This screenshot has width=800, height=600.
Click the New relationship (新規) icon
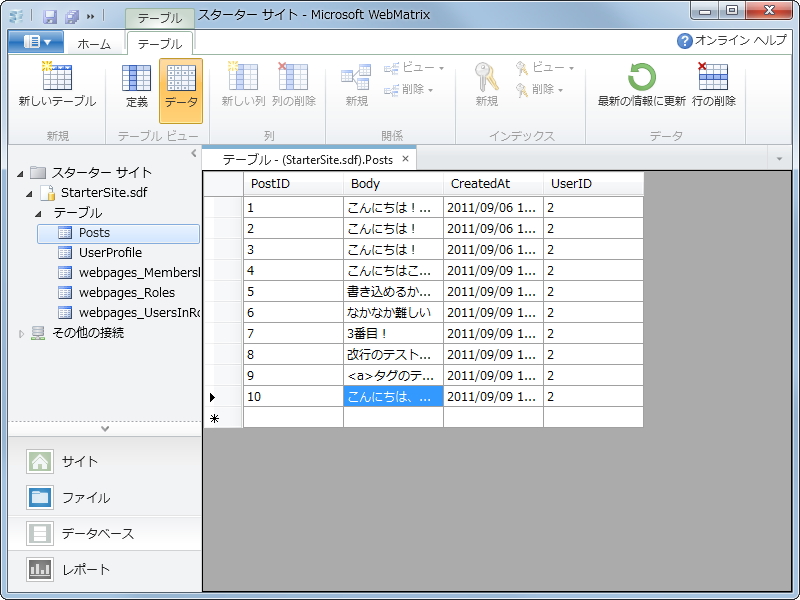(x=356, y=78)
